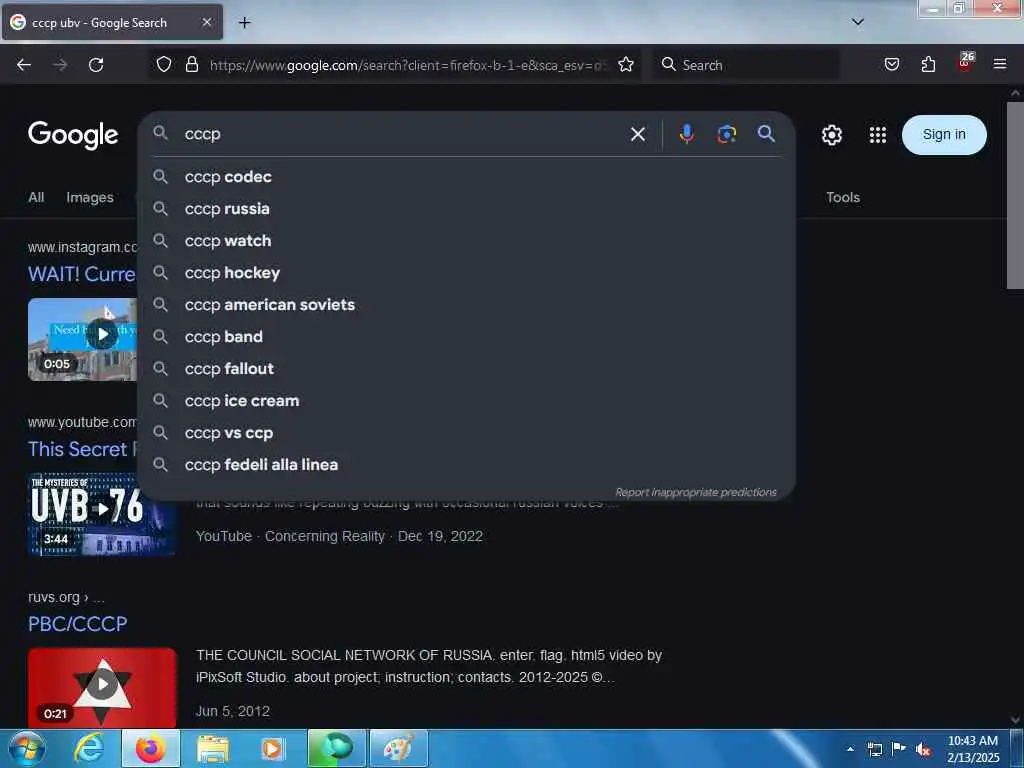Select suggestion 'cccp hockey'

click(x=466, y=272)
